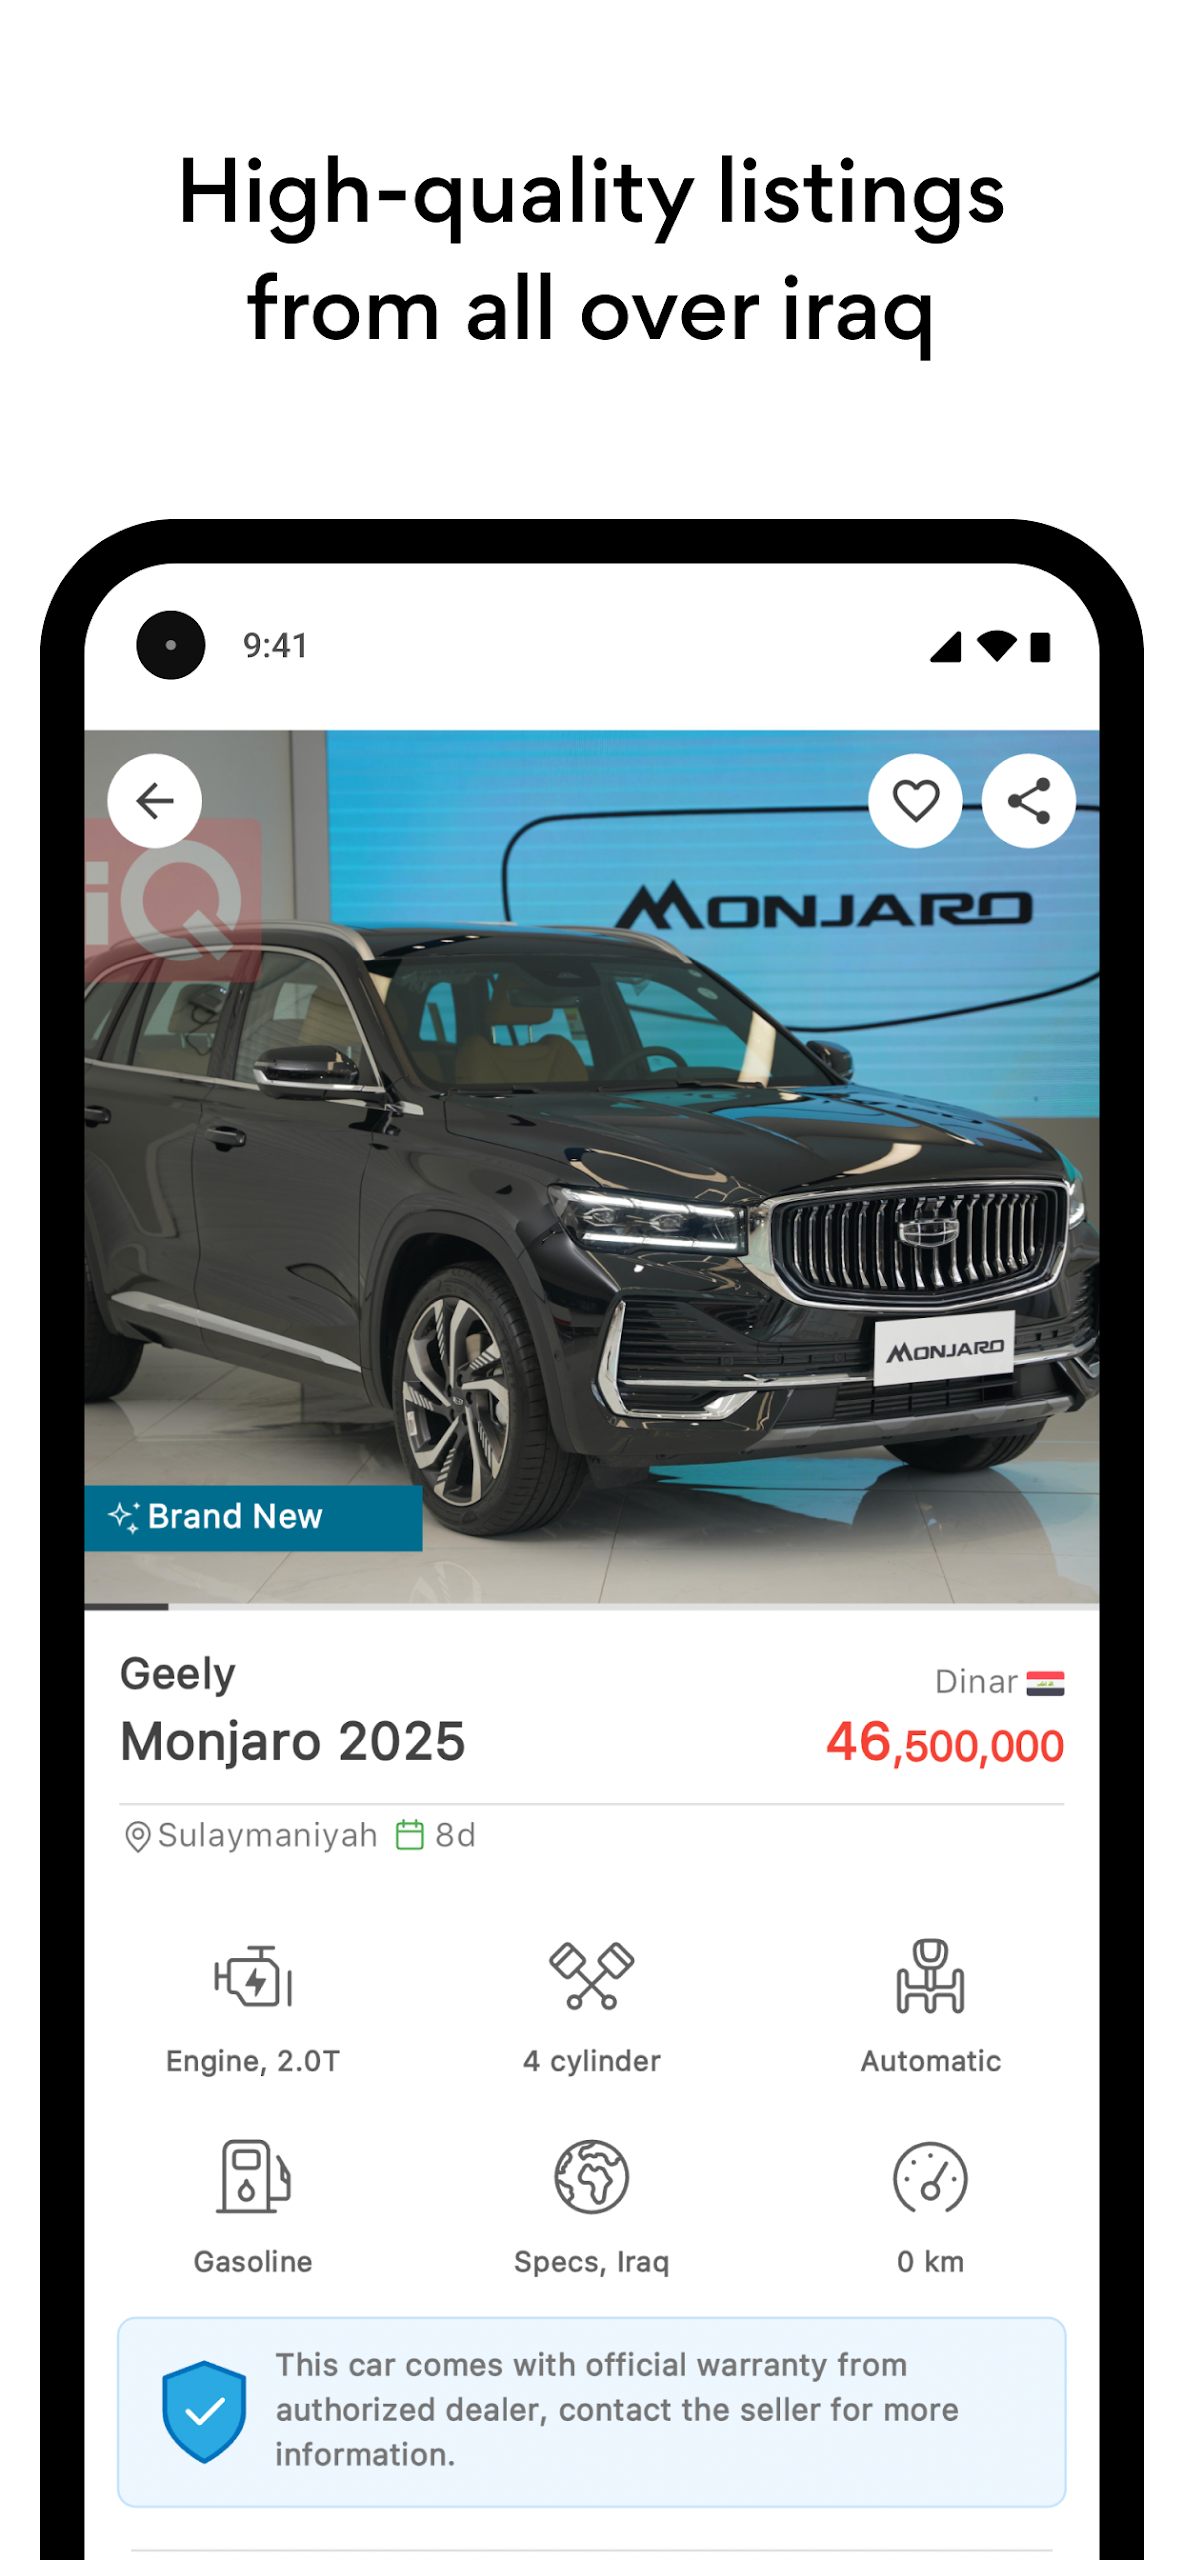1183x2560 pixels.
Task: Select the engine 2.0T icon
Action: pyautogui.click(x=253, y=1976)
